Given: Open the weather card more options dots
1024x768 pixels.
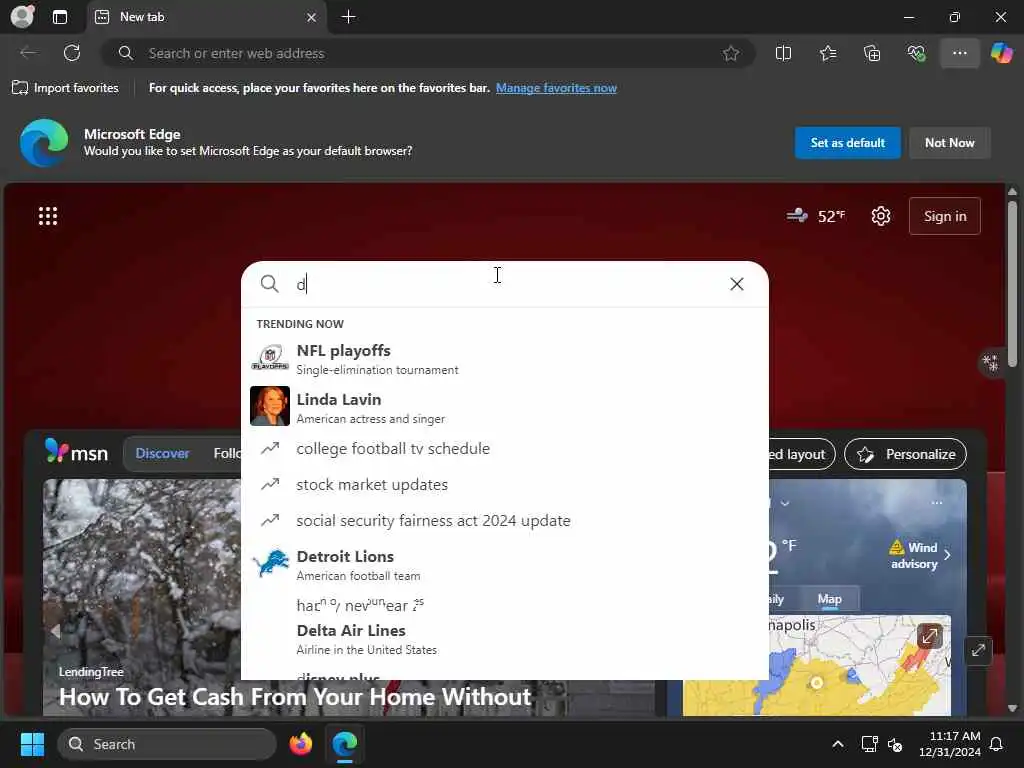Looking at the screenshot, I should coord(936,503).
